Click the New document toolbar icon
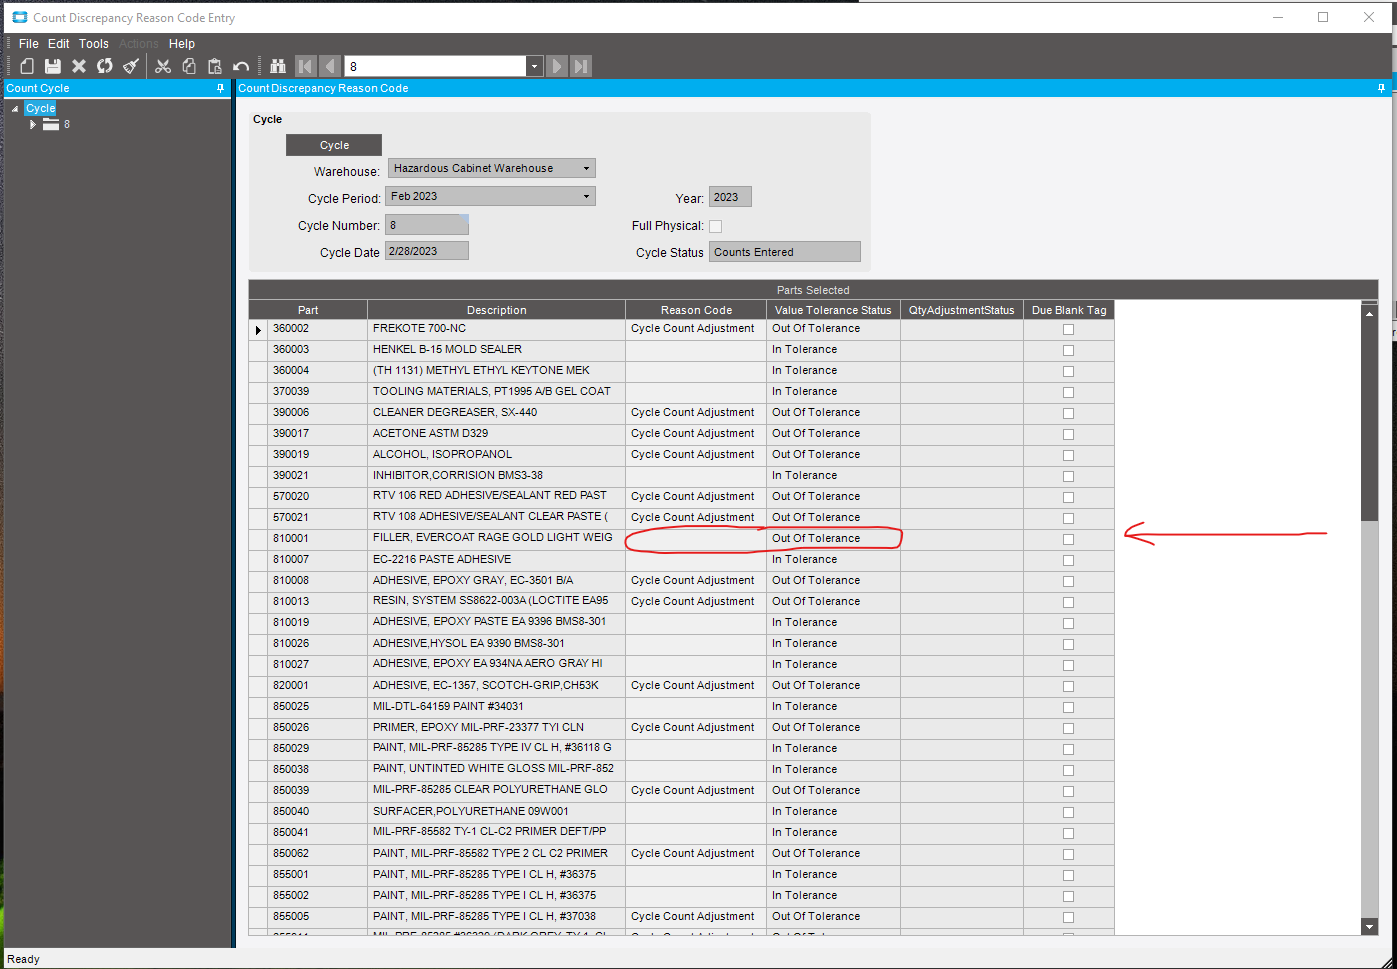Image resolution: width=1397 pixels, height=969 pixels. [x=27, y=66]
